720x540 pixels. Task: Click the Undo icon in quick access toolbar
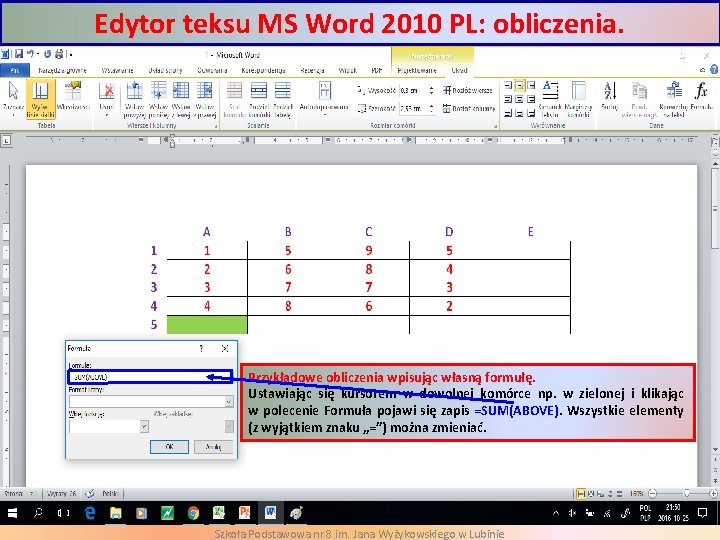click(30, 54)
